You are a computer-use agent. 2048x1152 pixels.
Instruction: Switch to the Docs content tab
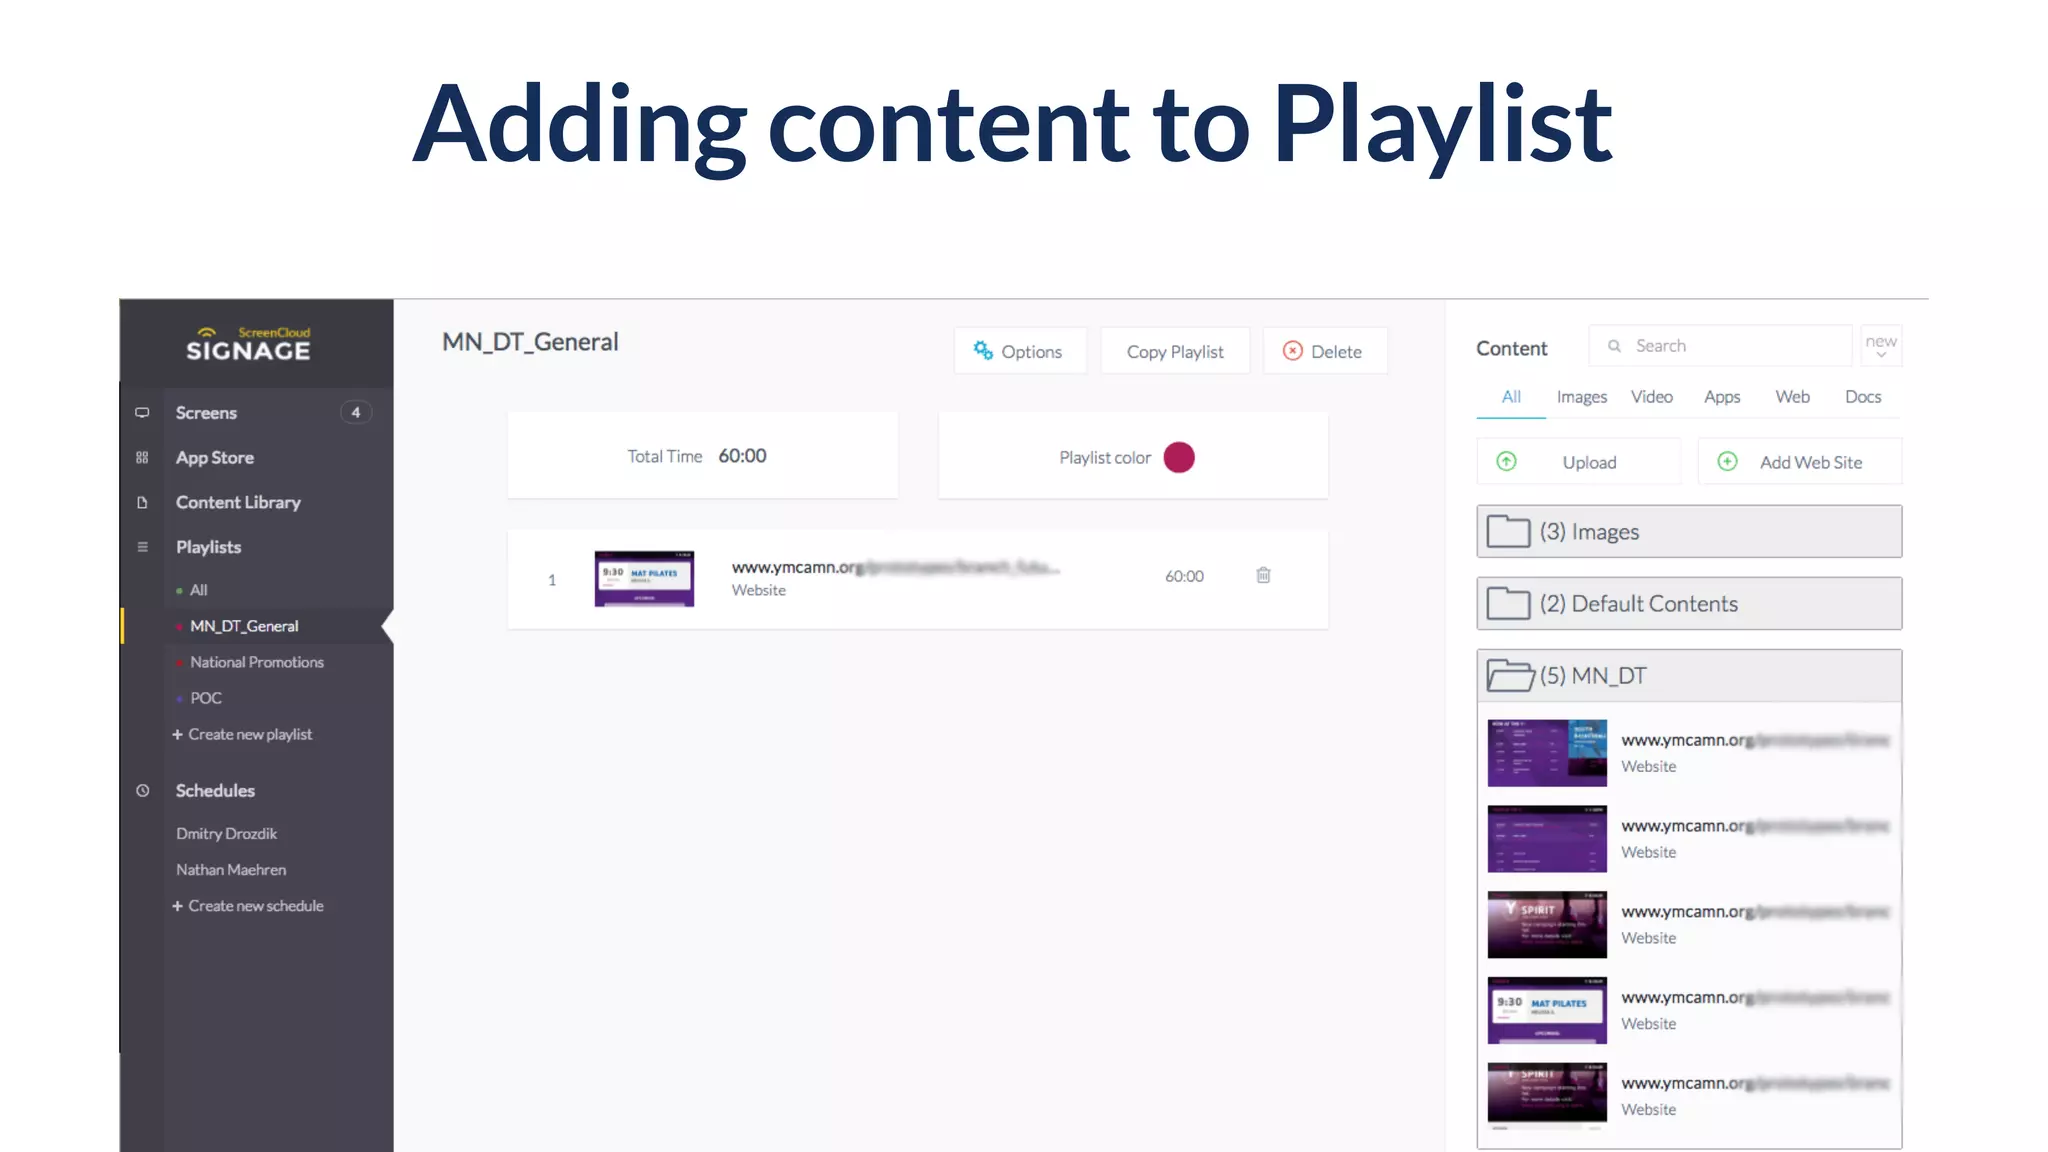pos(1863,397)
